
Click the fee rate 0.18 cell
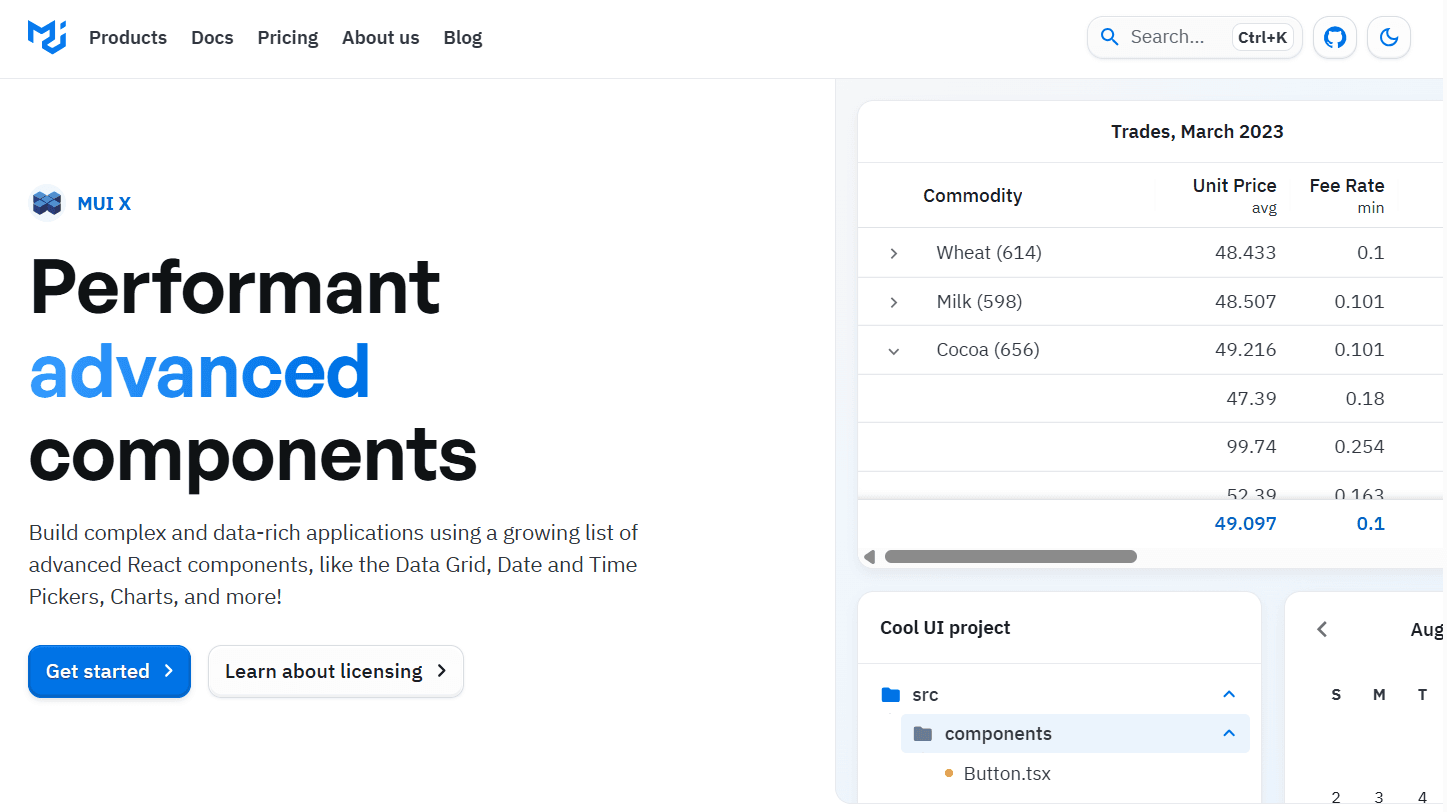1365,399
